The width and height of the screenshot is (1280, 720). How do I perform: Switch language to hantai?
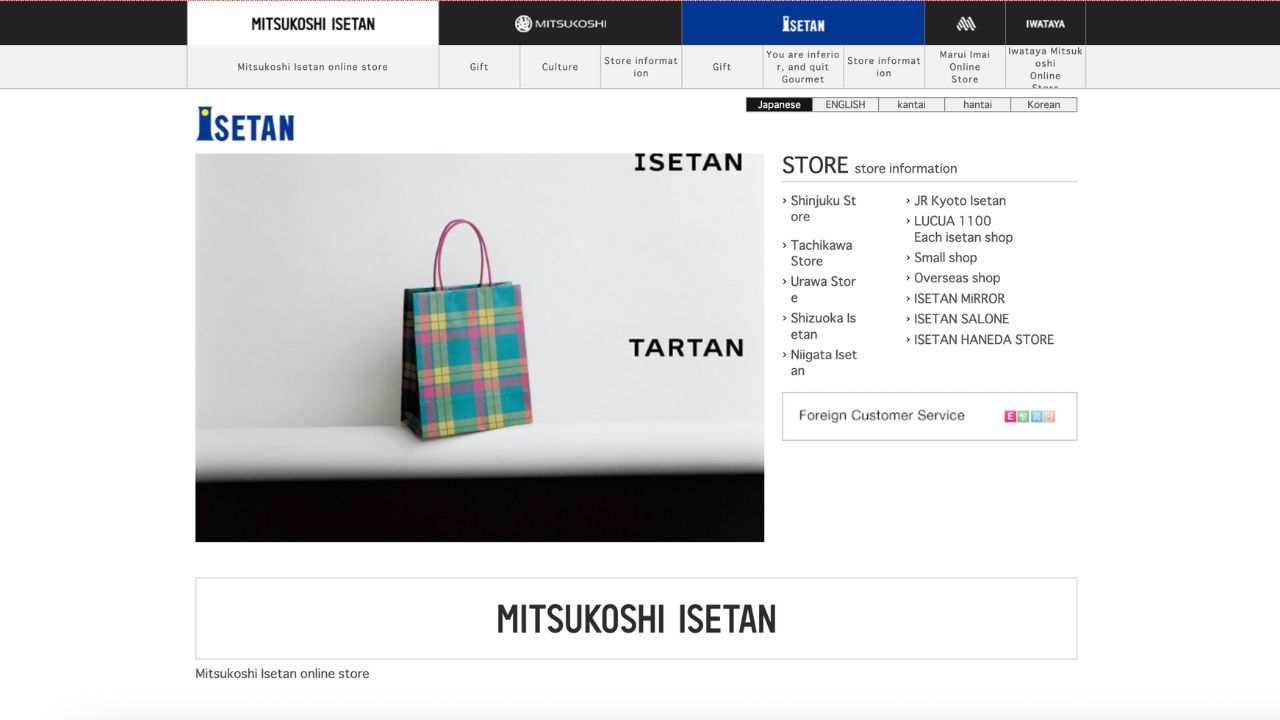977,104
